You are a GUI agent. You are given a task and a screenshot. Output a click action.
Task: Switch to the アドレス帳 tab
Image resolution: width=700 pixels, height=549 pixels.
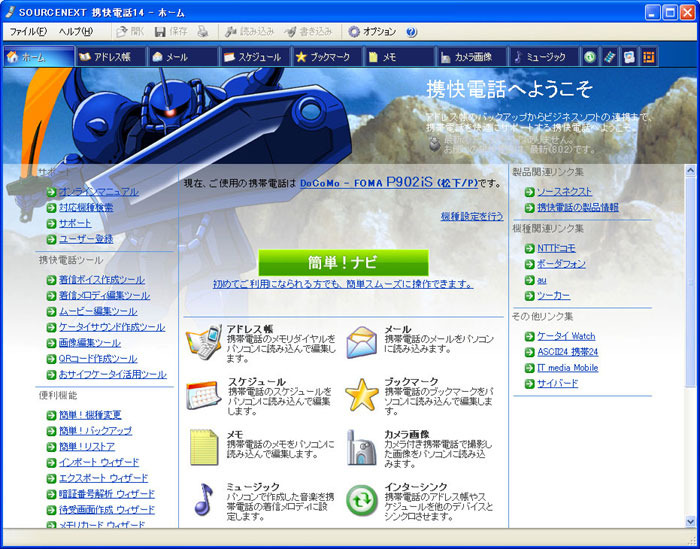tap(111, 57)
